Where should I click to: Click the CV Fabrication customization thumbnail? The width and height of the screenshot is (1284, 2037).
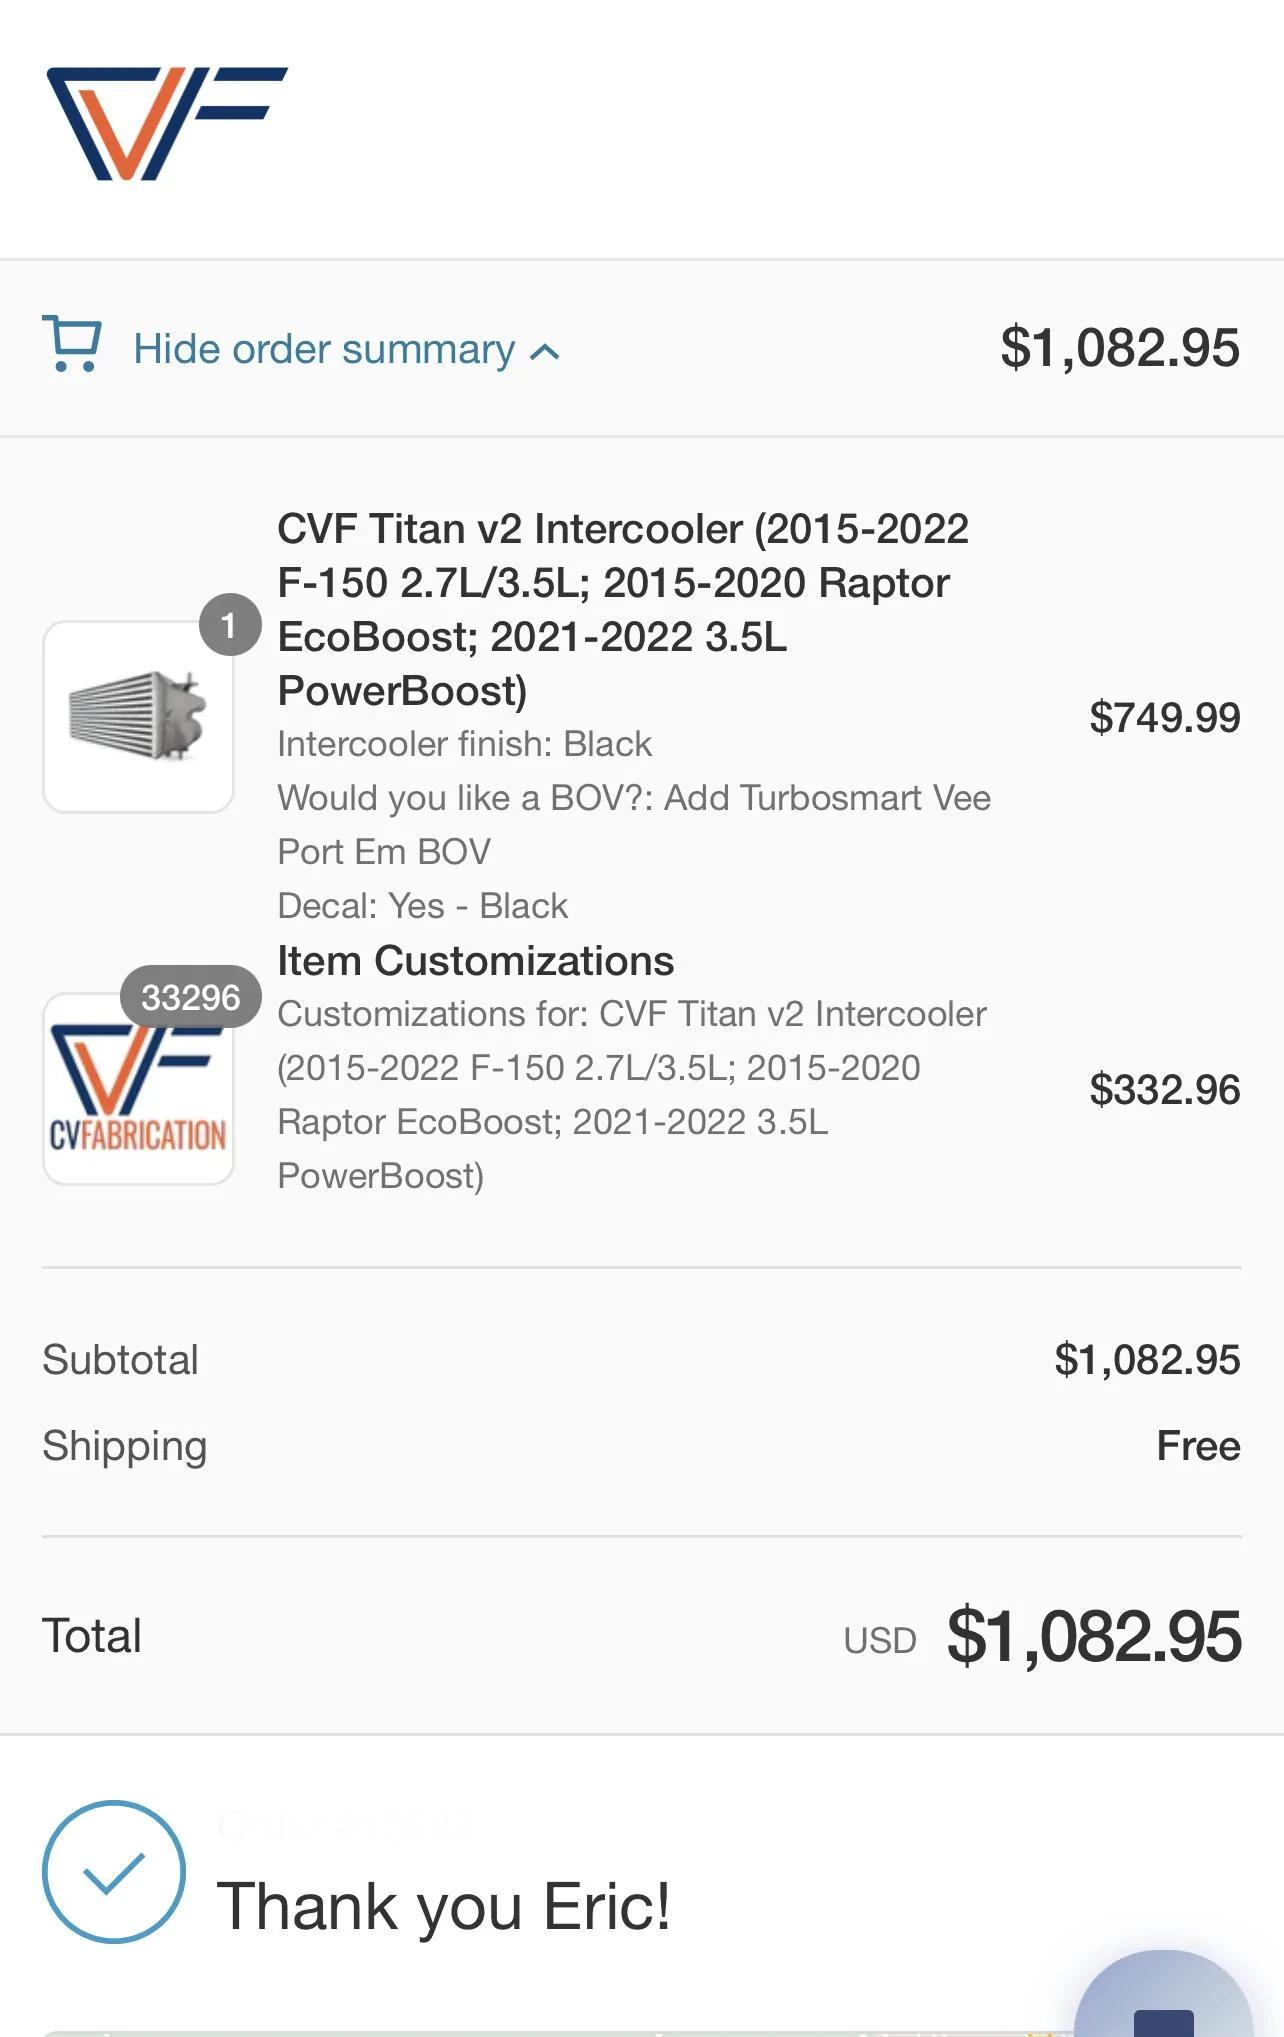138,1090
